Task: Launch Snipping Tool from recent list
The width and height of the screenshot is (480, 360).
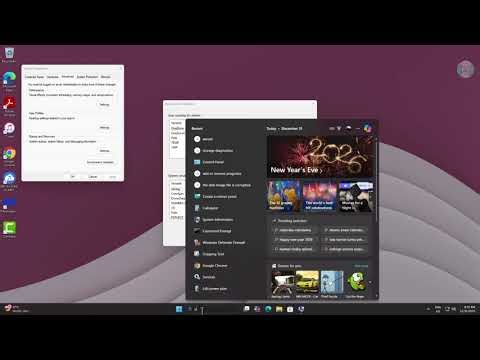Action: (226, 254)
